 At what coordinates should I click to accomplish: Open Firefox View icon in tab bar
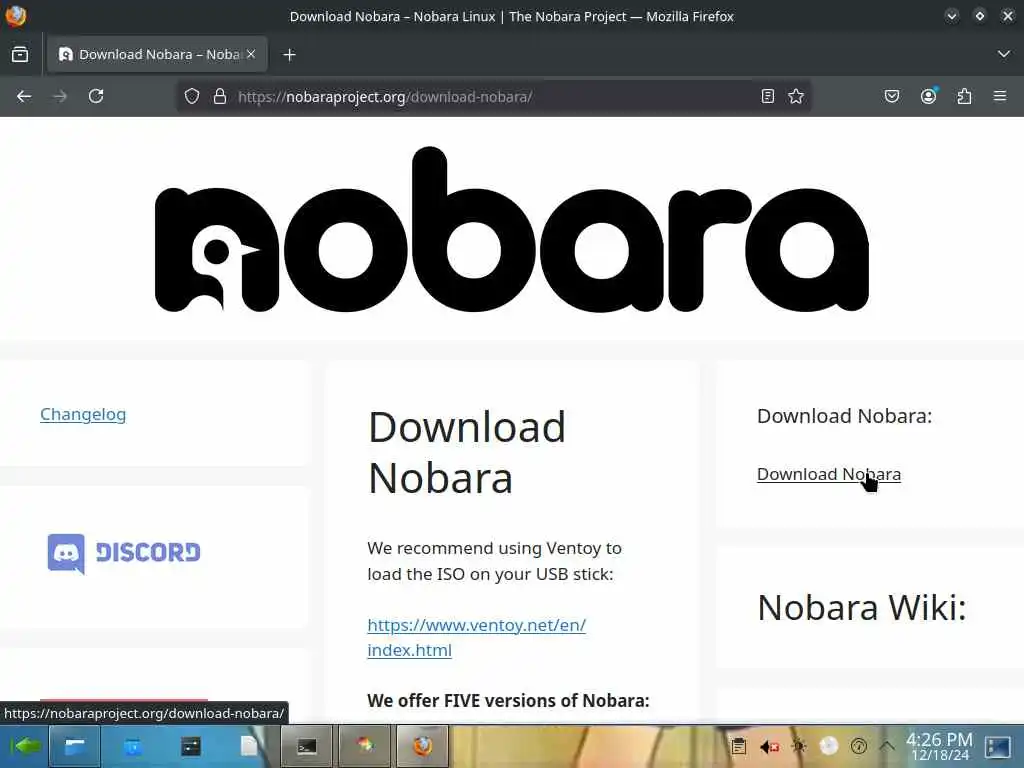tap(20, 55)
